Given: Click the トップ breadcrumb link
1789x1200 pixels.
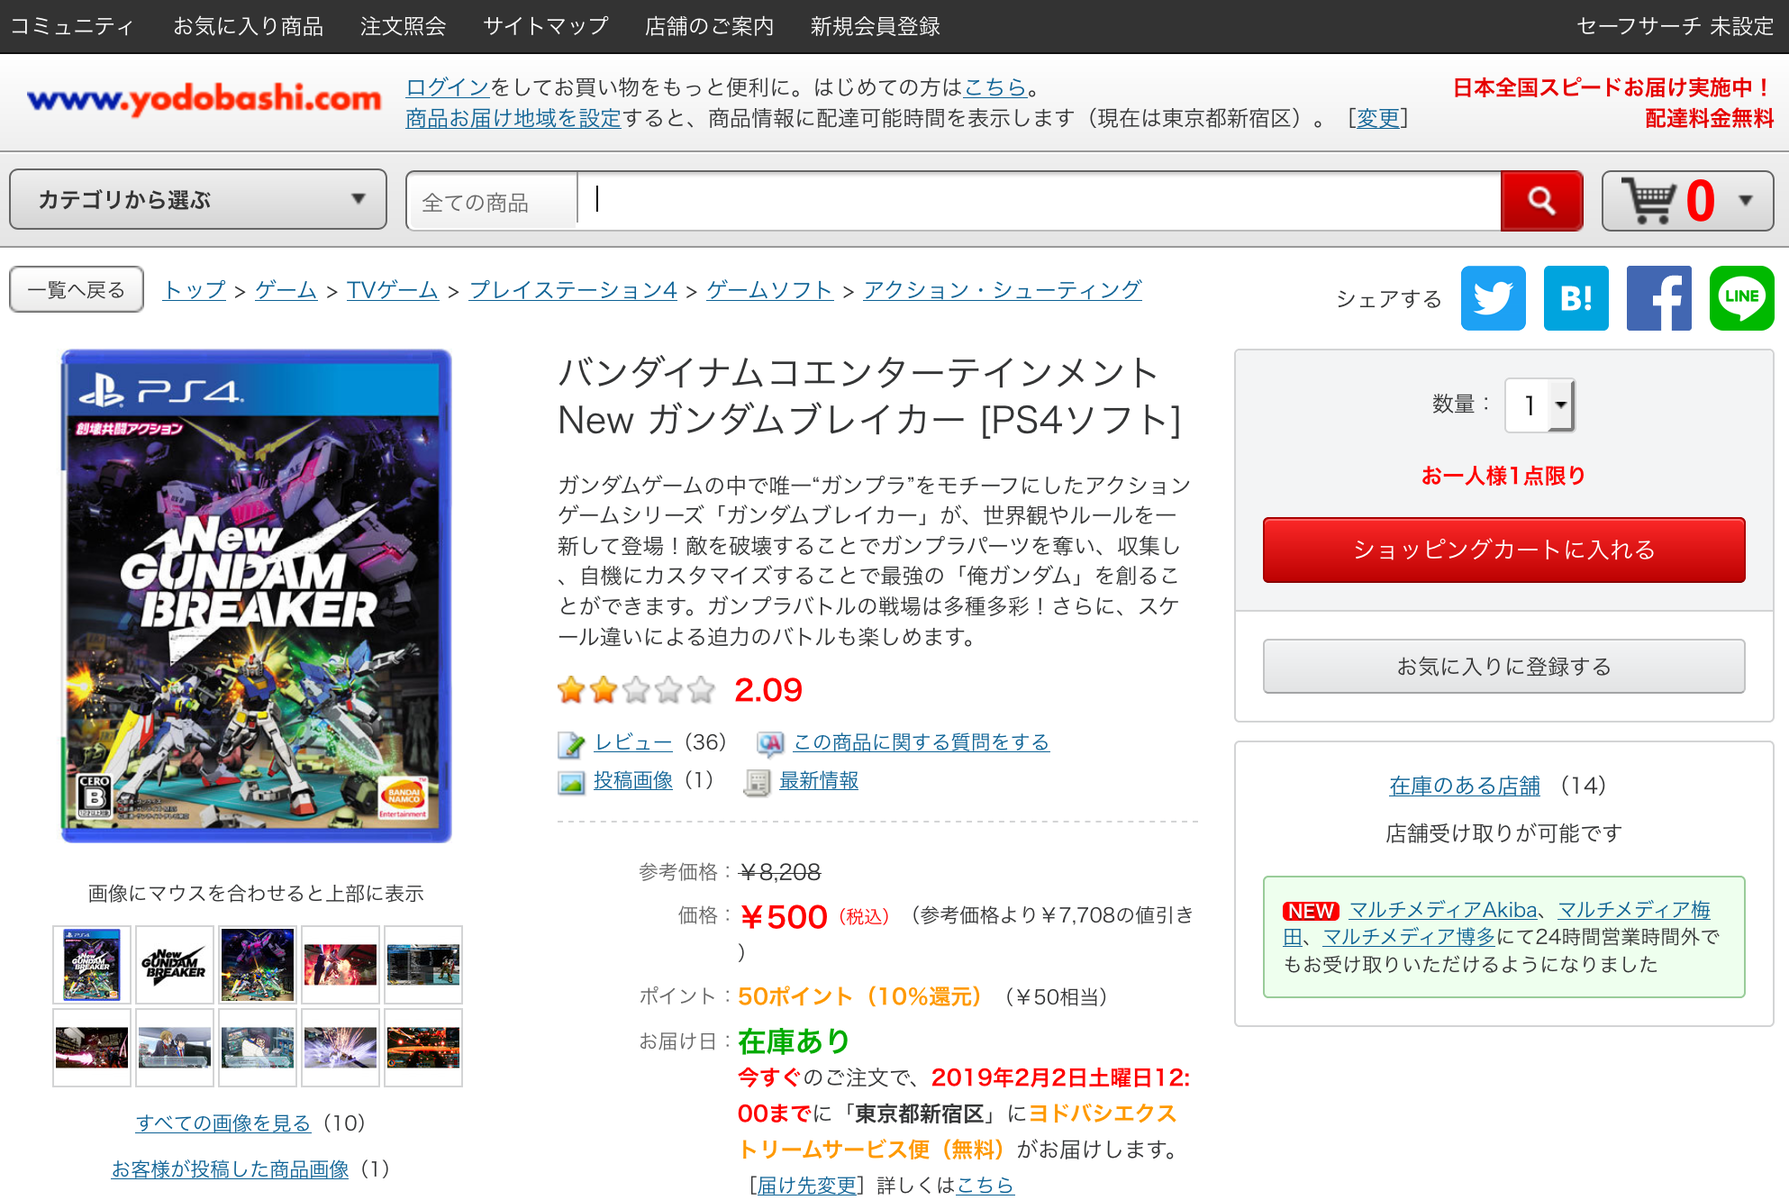Looking at the screenshot, I should tap(194, 290).
